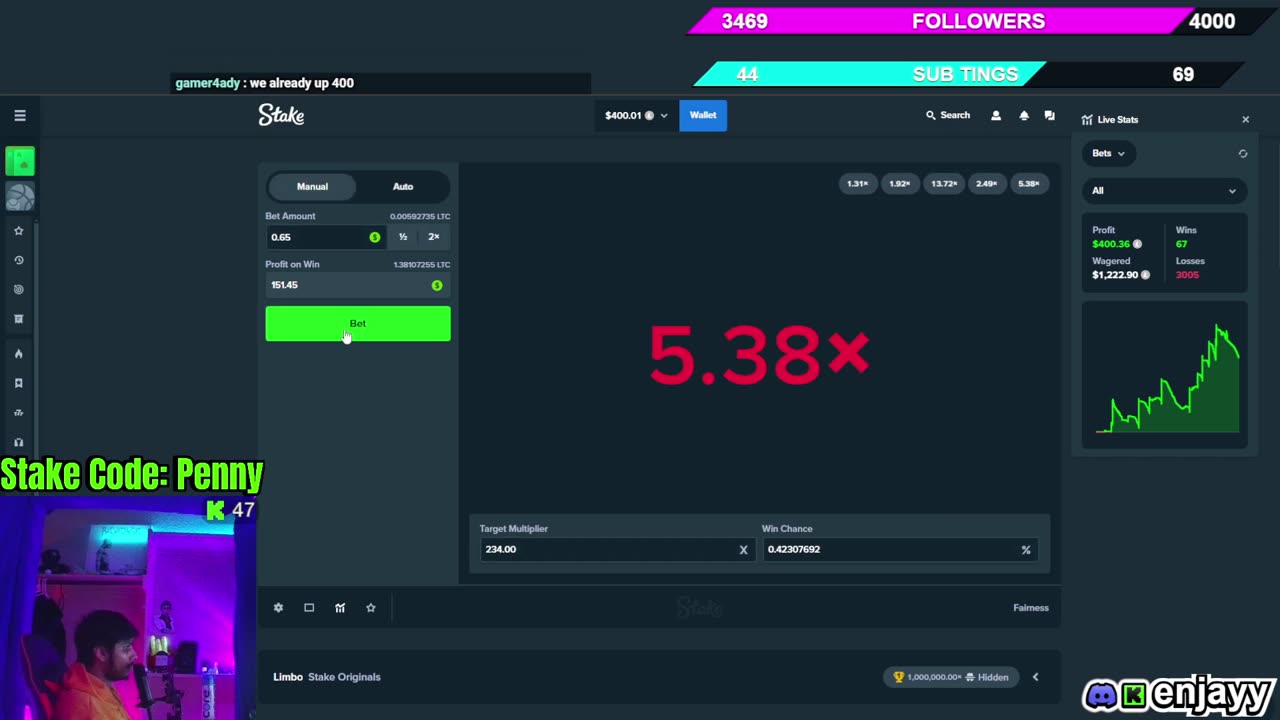This screenshot has height=720, width=1280.
Task: Click the $400.36 profit value
Action: click(1111, 244)
